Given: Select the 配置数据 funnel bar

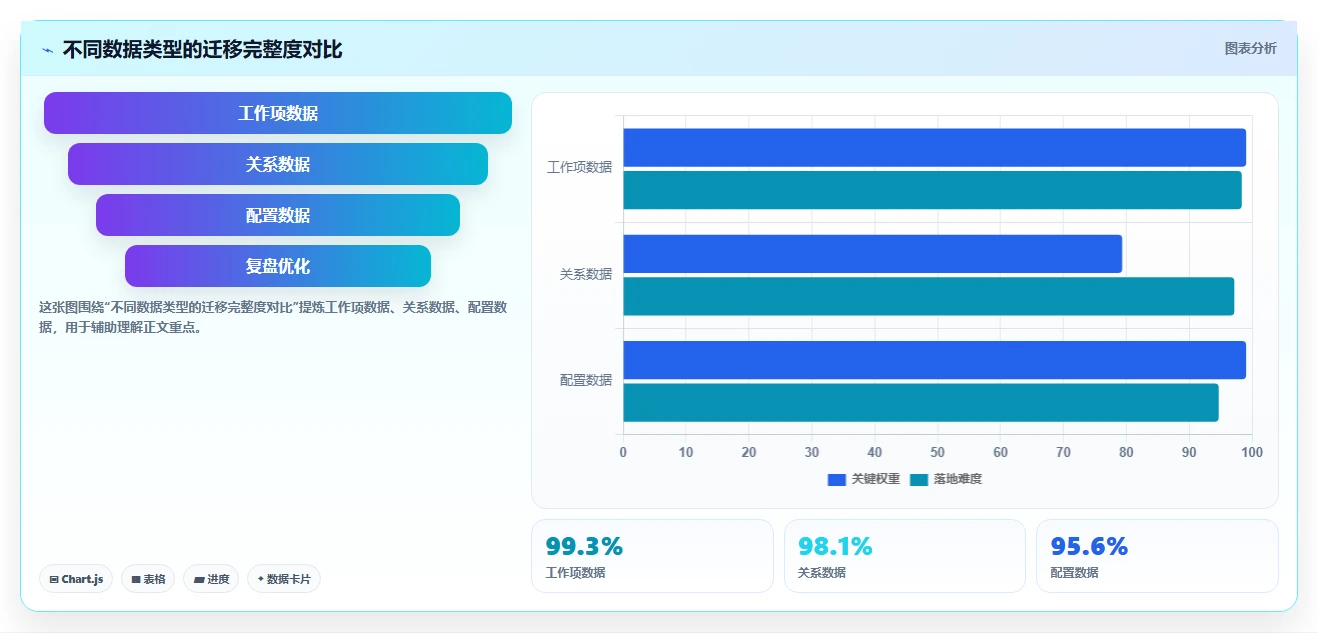Looking at the screenshot, I should [x=278, y=215].
